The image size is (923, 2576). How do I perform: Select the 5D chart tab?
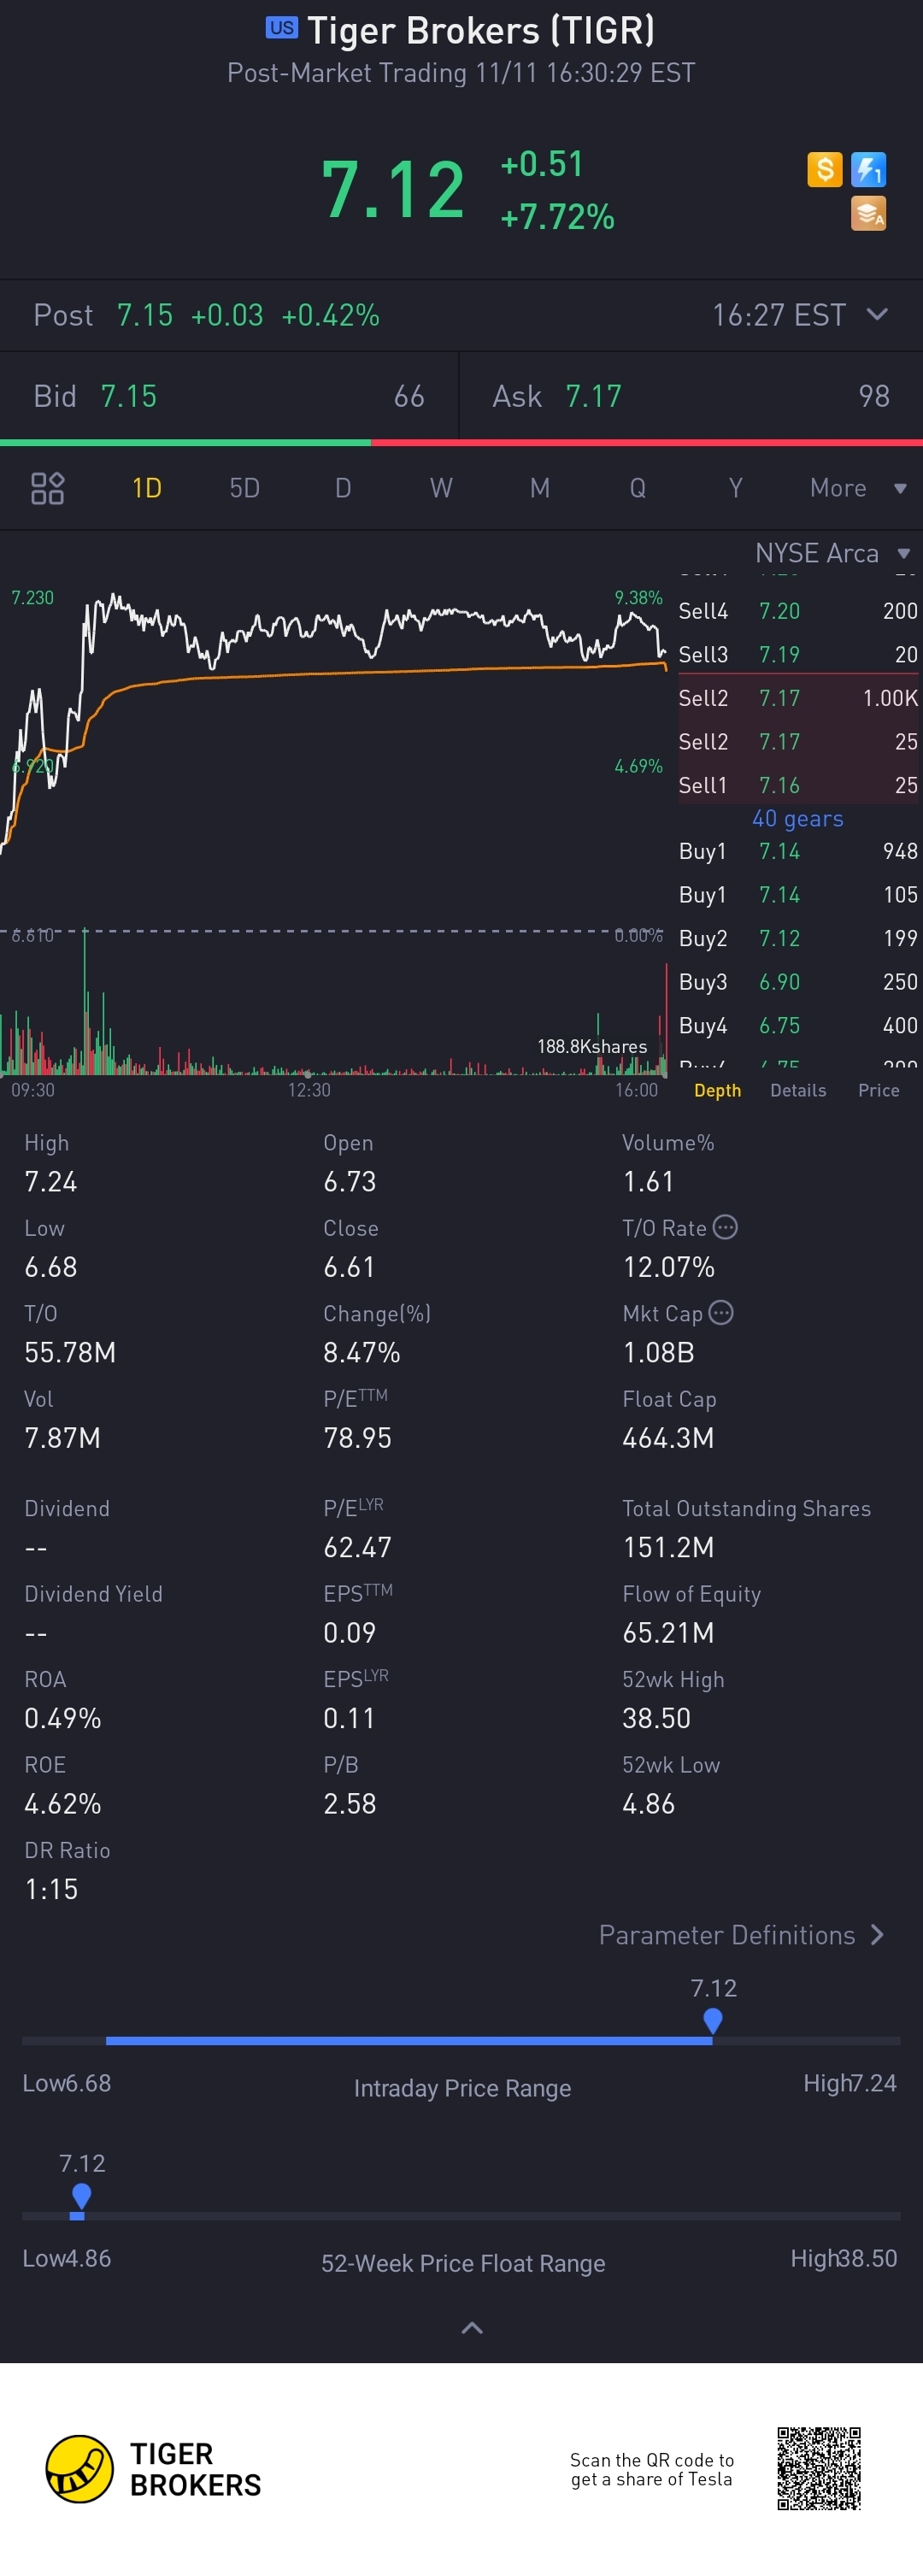[x=245, y=488]
